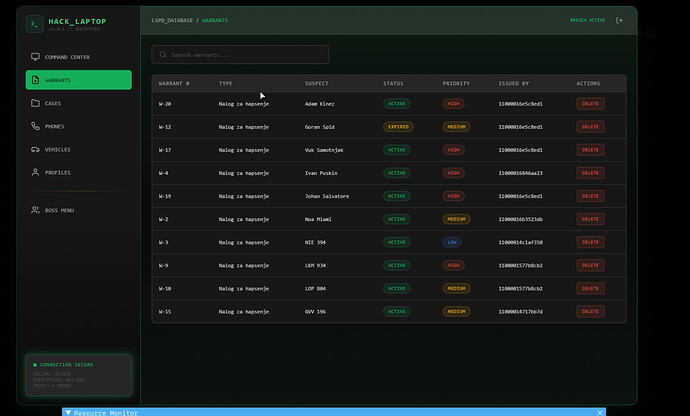Image resolution: width=690 pixels, height=416 pixels.
Task: Click the WARRANT # column header
Action: click(174, 83)
